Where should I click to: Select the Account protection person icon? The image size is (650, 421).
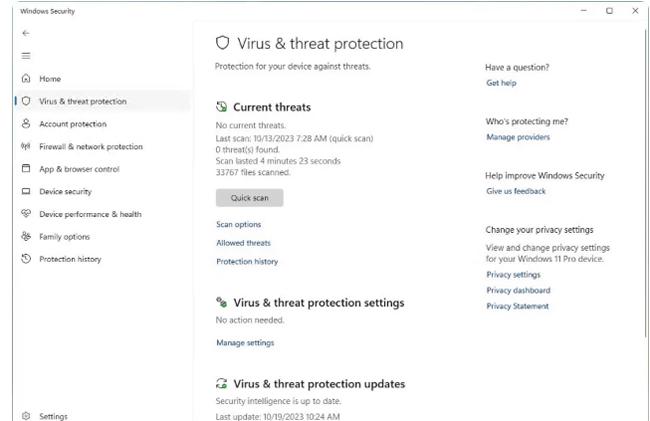26,124
